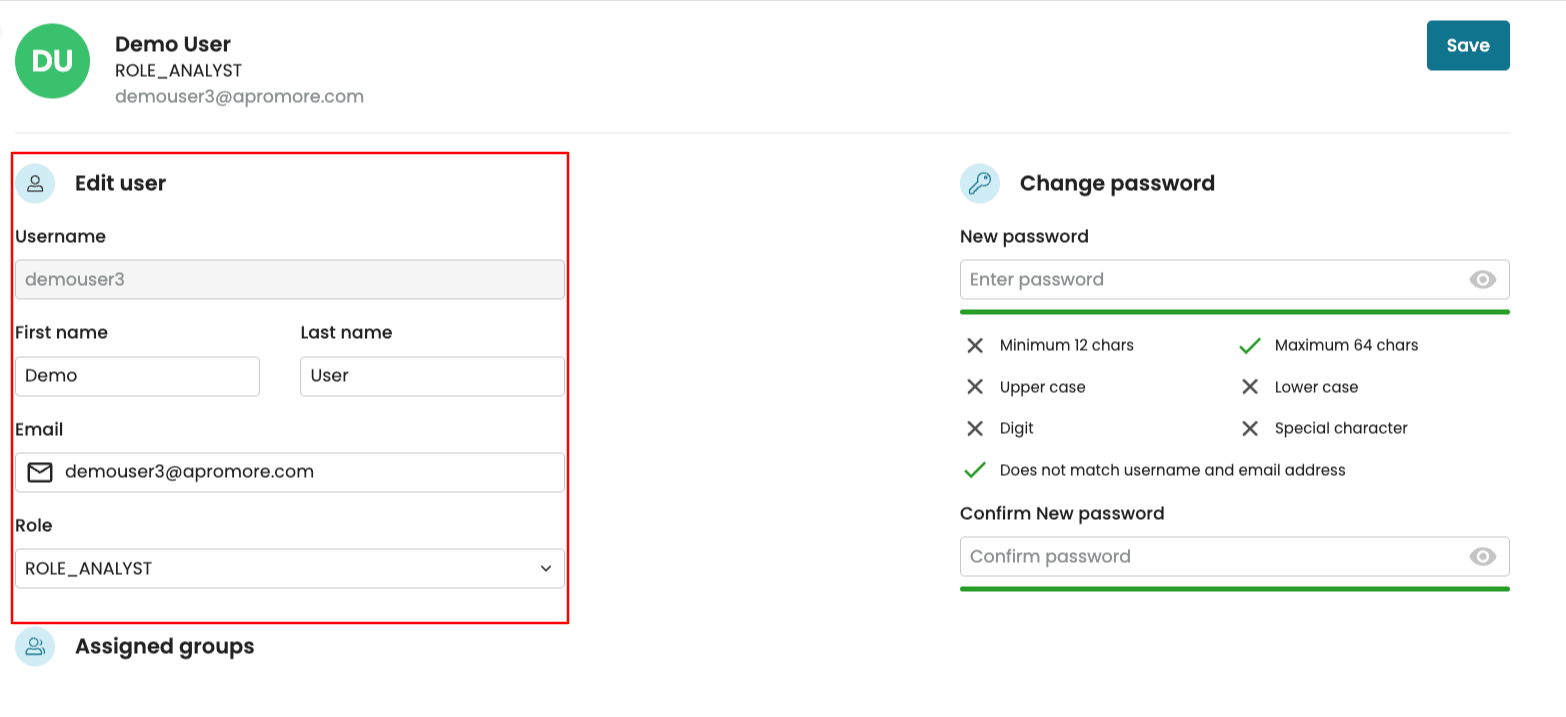The height and width of the screenshot is (717, 1566).
Task: Click the green strength bar under New password
Action: click(1234, 312)
